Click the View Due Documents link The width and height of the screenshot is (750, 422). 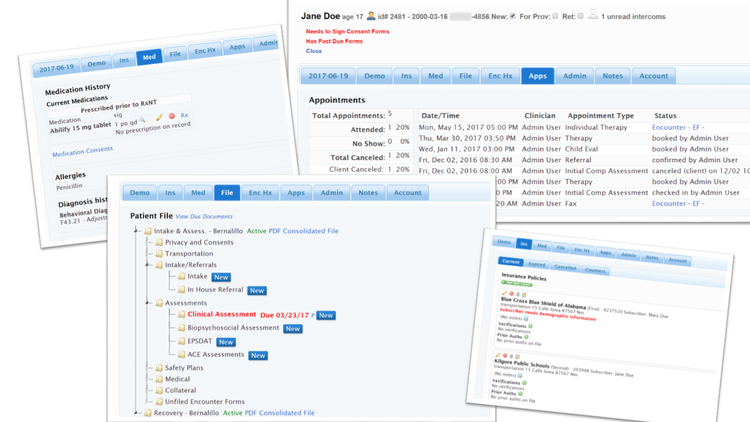pos(204,217)
